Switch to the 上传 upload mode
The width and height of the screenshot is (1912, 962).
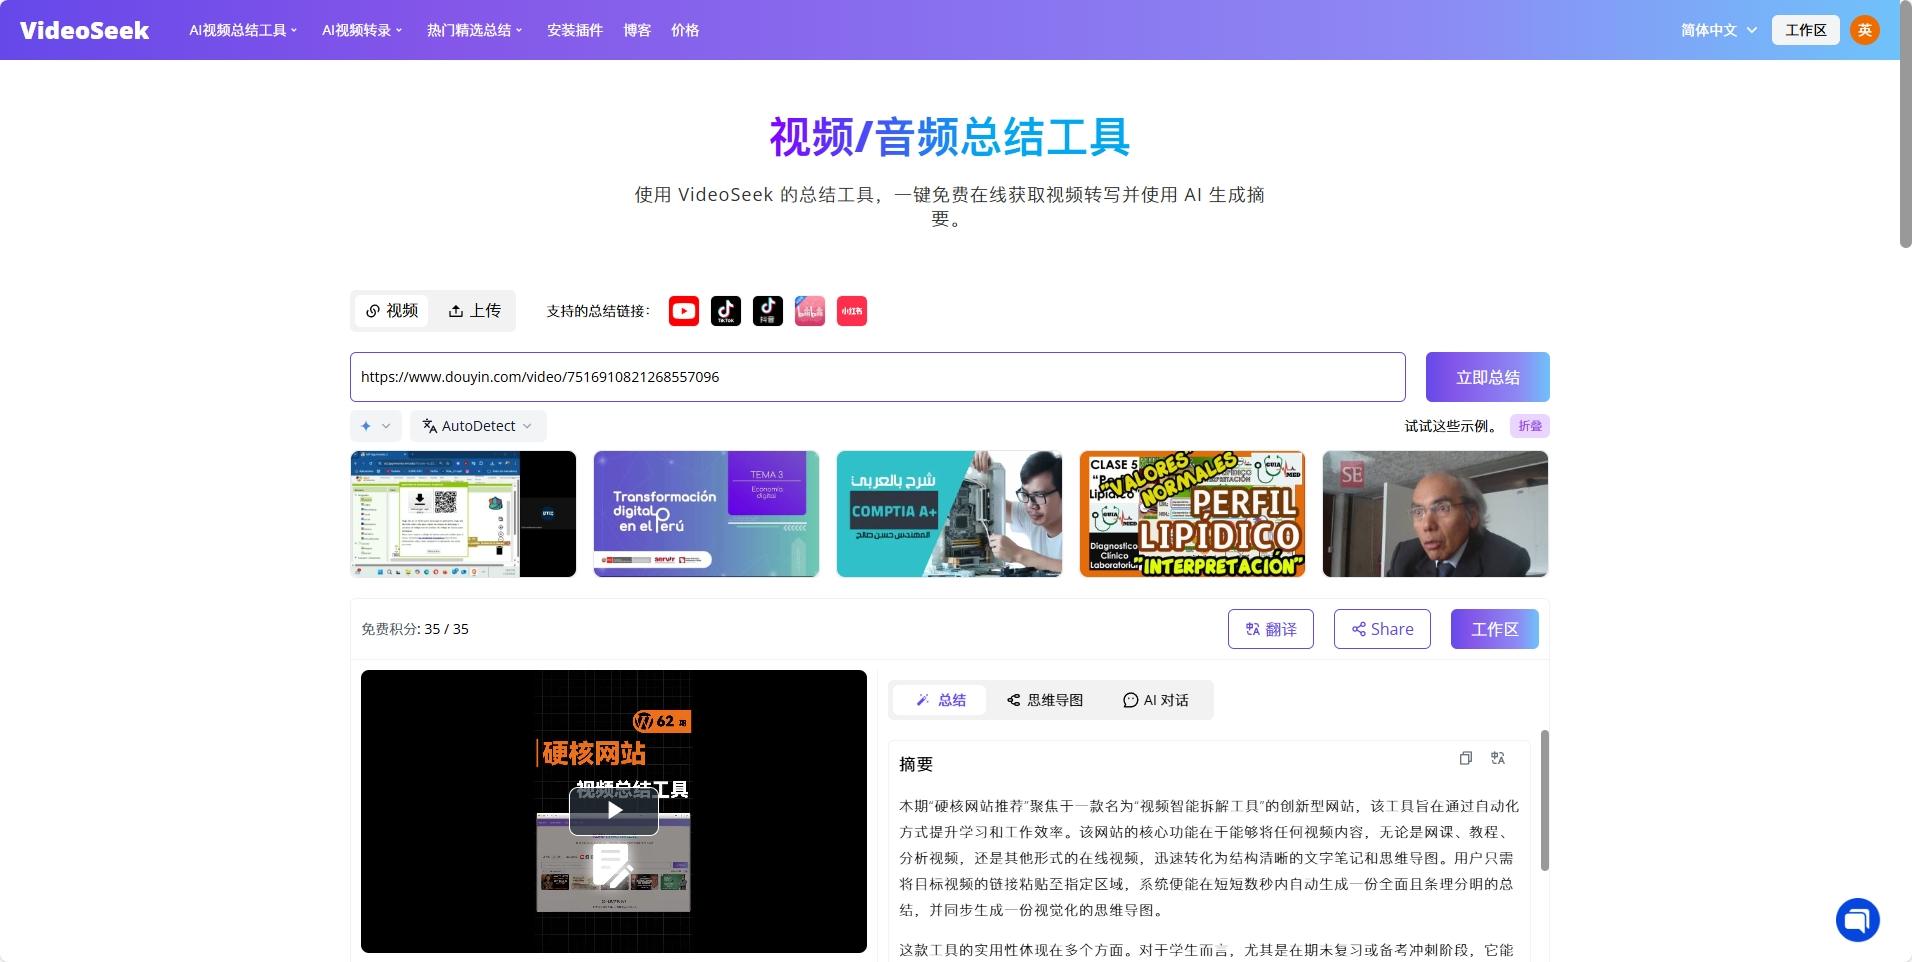[474, 311]
